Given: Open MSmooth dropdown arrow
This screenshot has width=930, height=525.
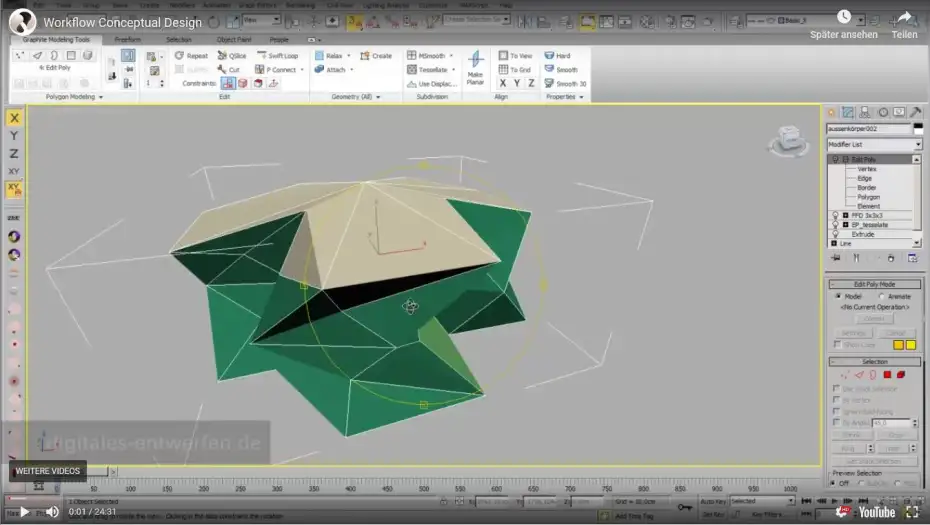Looking at the screenshot, I should [x=451, y=55].
